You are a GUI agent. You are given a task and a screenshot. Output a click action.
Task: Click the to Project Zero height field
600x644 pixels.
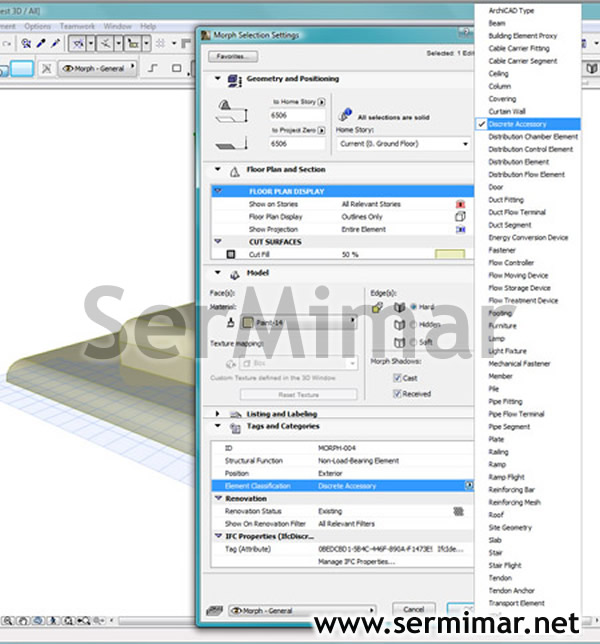[297, 144]
